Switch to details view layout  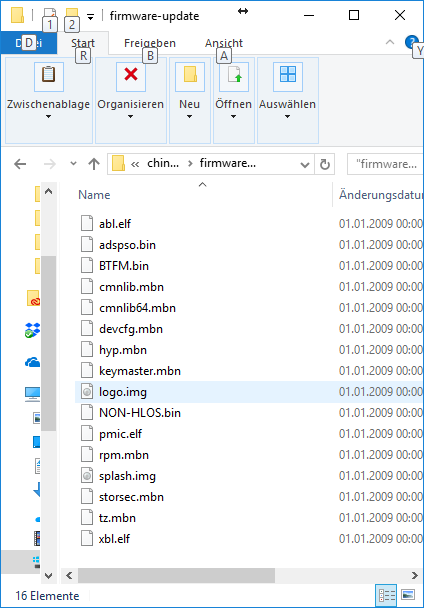click(x=386, y=594)
